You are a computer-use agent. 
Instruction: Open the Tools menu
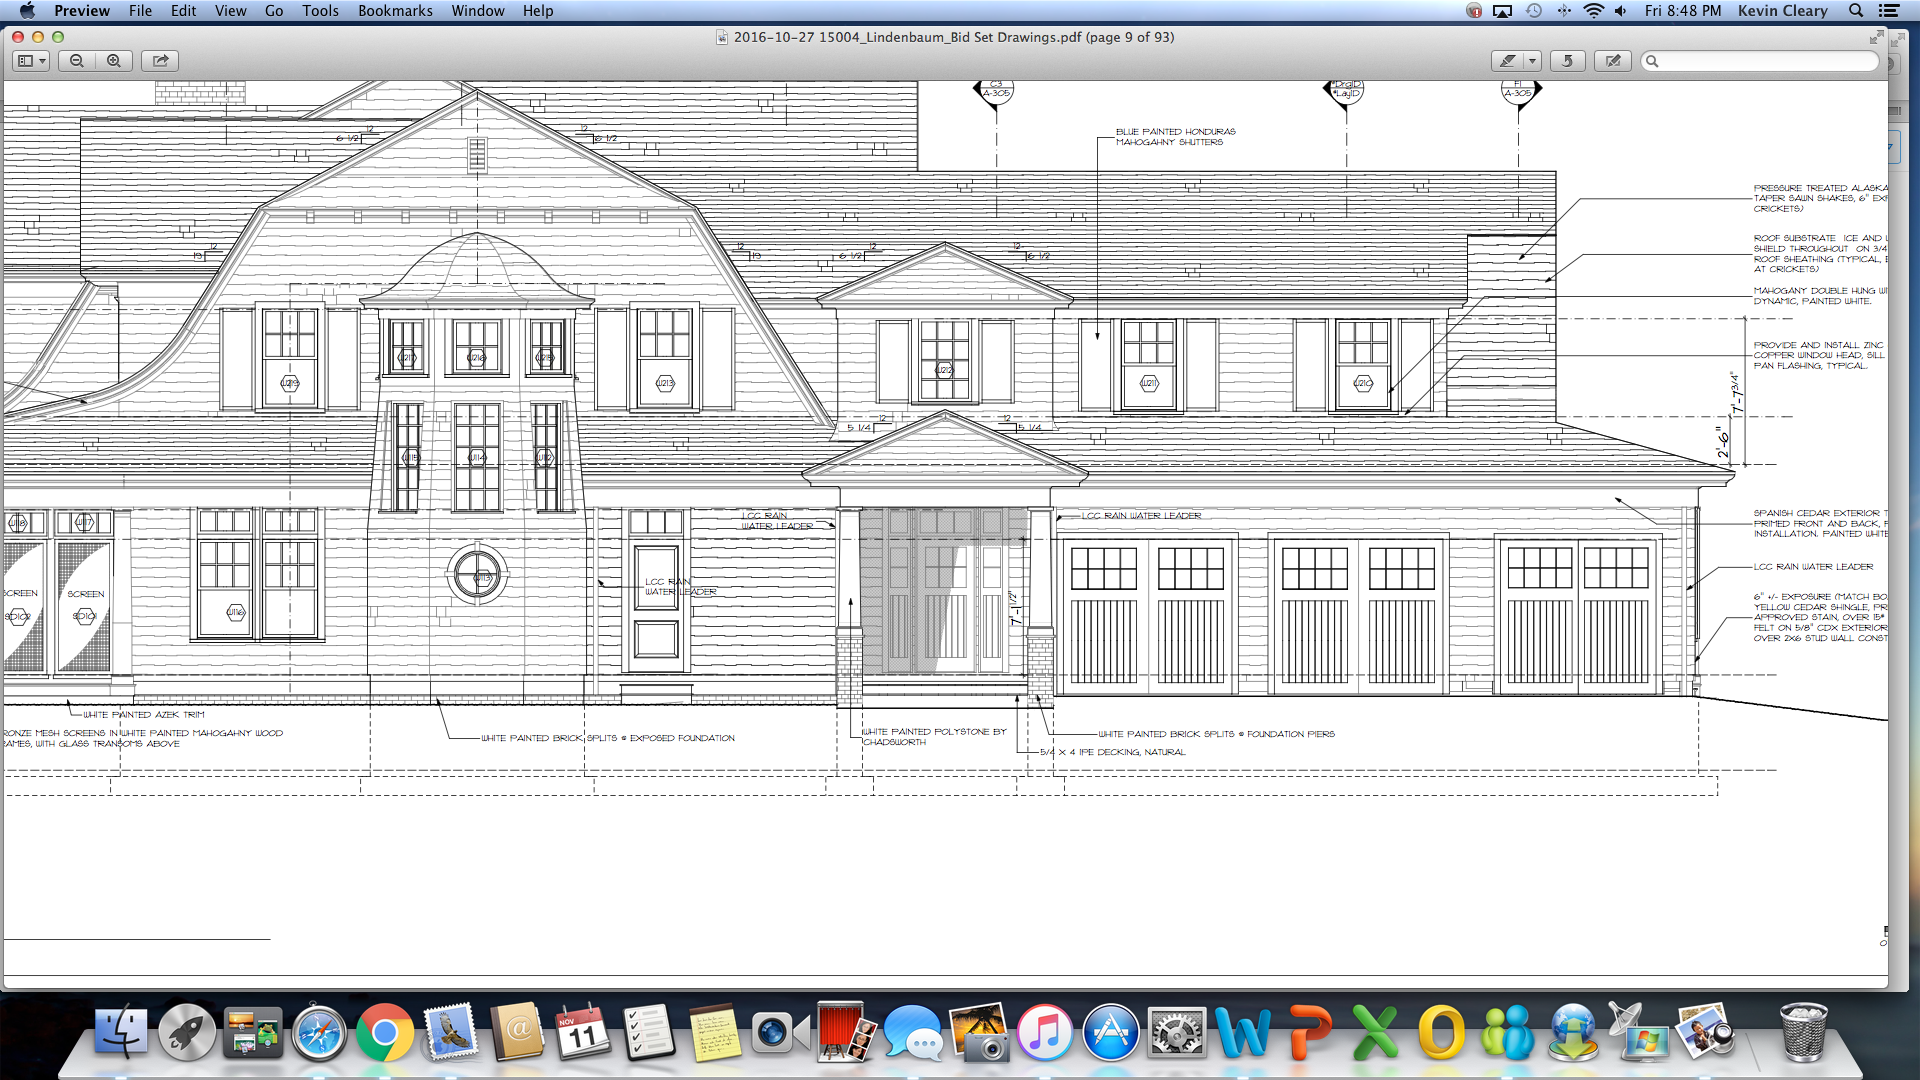(x=320, y=11)
